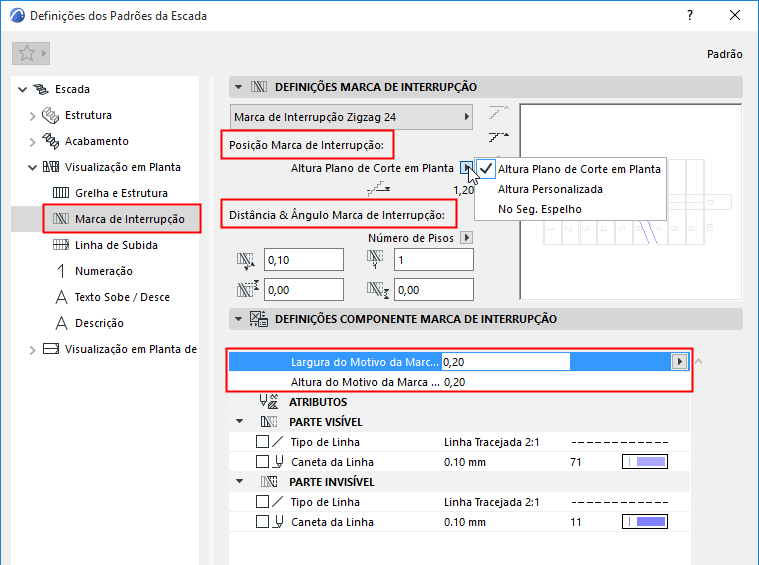Collapse the Parte Invisível group

click(239, 482)
